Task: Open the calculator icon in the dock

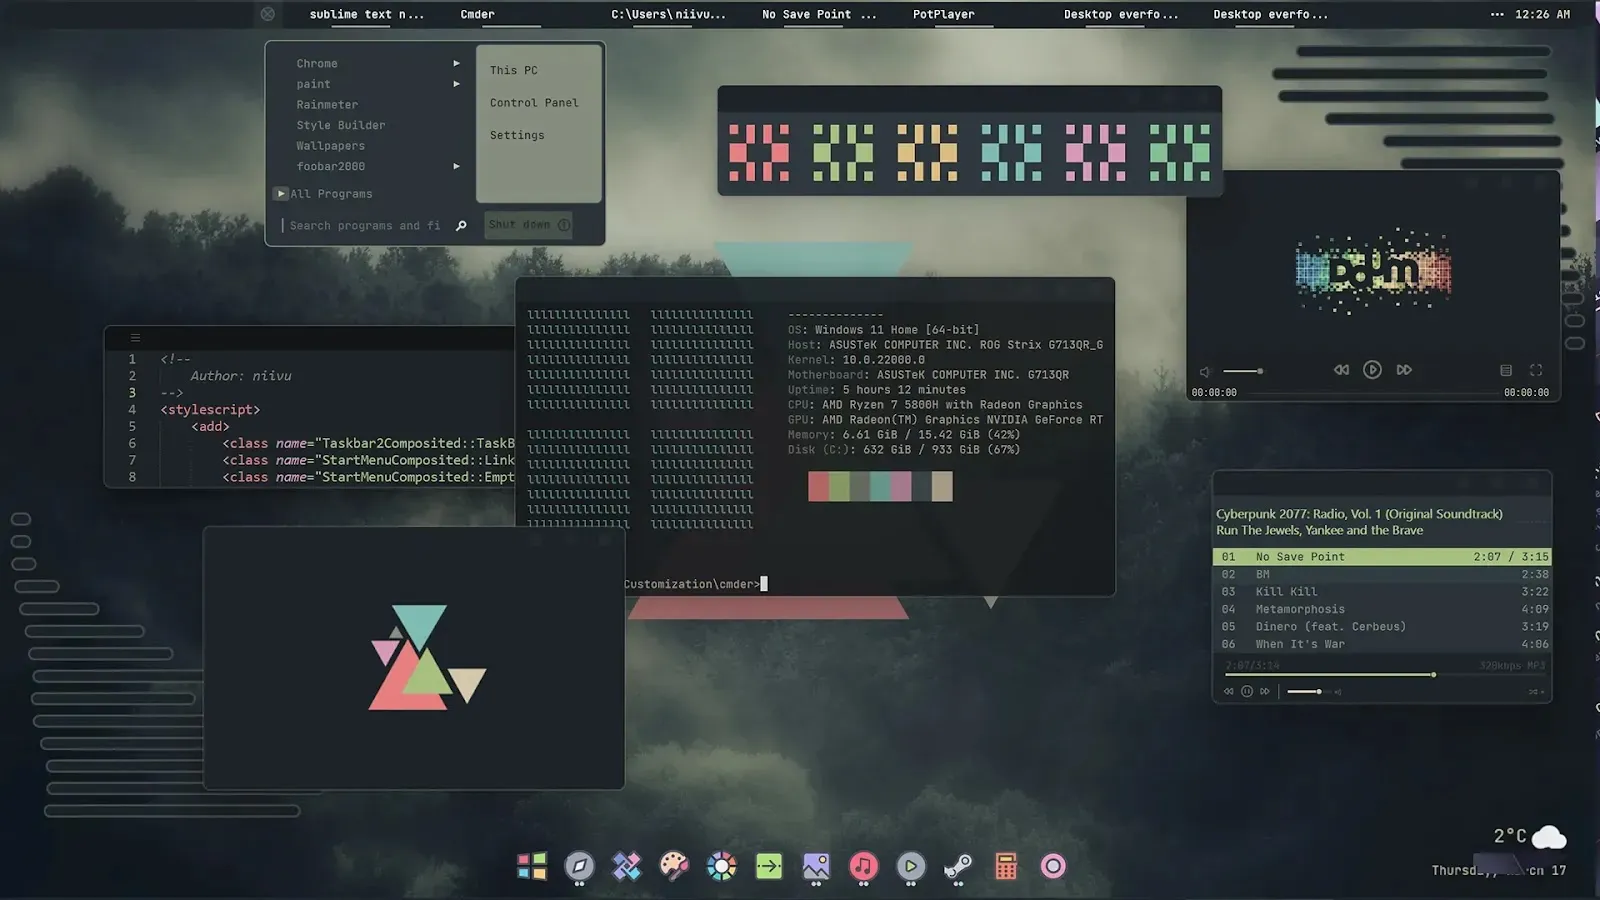Action: [1006, 866]
